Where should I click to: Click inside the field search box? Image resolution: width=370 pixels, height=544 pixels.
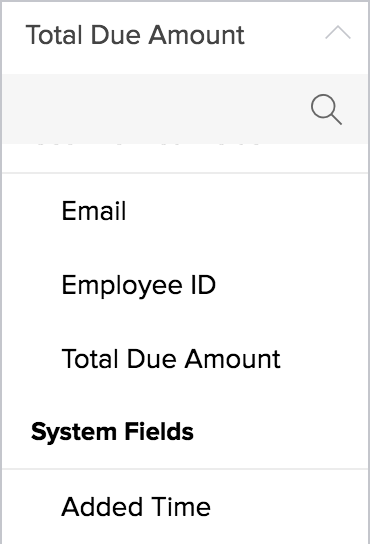[185, 109]
